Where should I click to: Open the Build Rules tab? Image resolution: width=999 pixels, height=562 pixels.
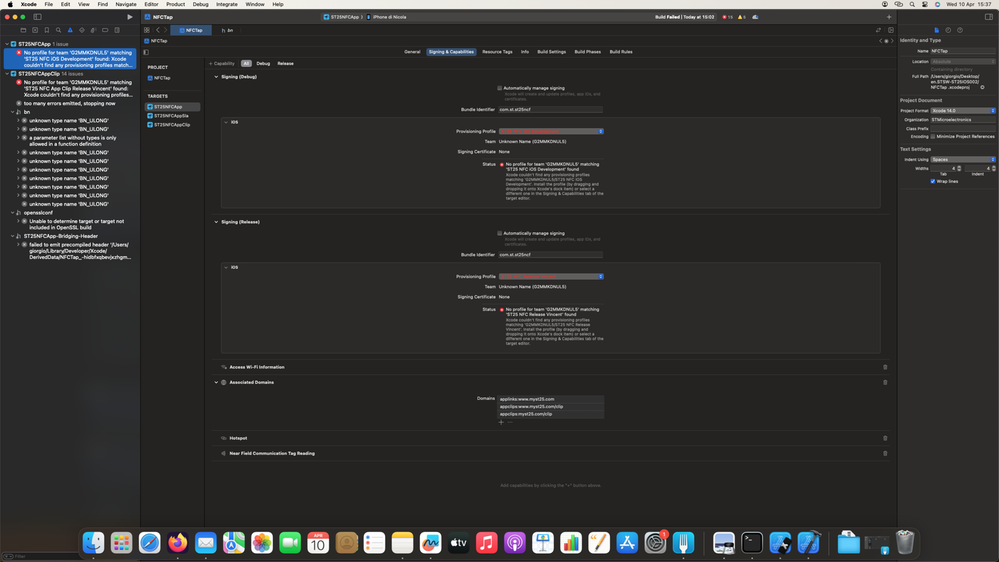[621, 52]
